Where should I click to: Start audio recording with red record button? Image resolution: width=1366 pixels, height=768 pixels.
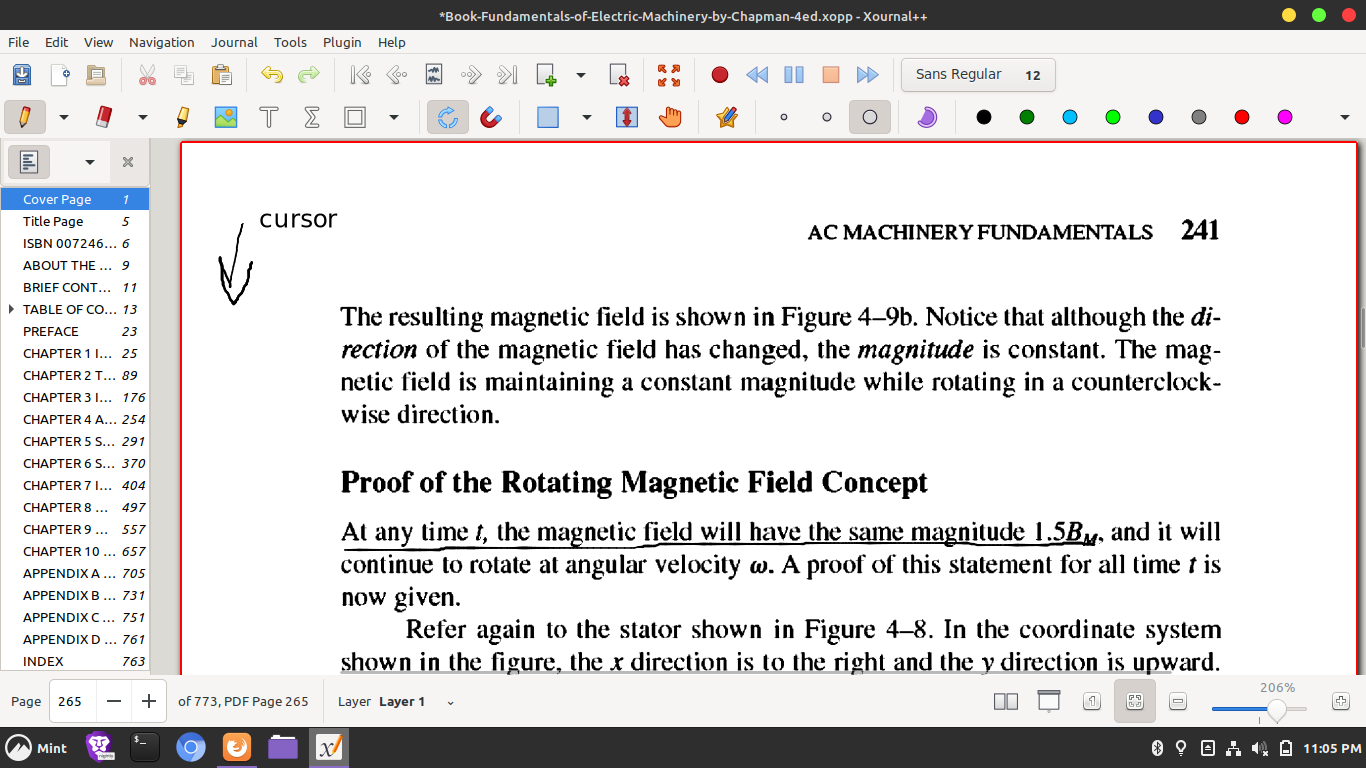click(x=719, y=75)
